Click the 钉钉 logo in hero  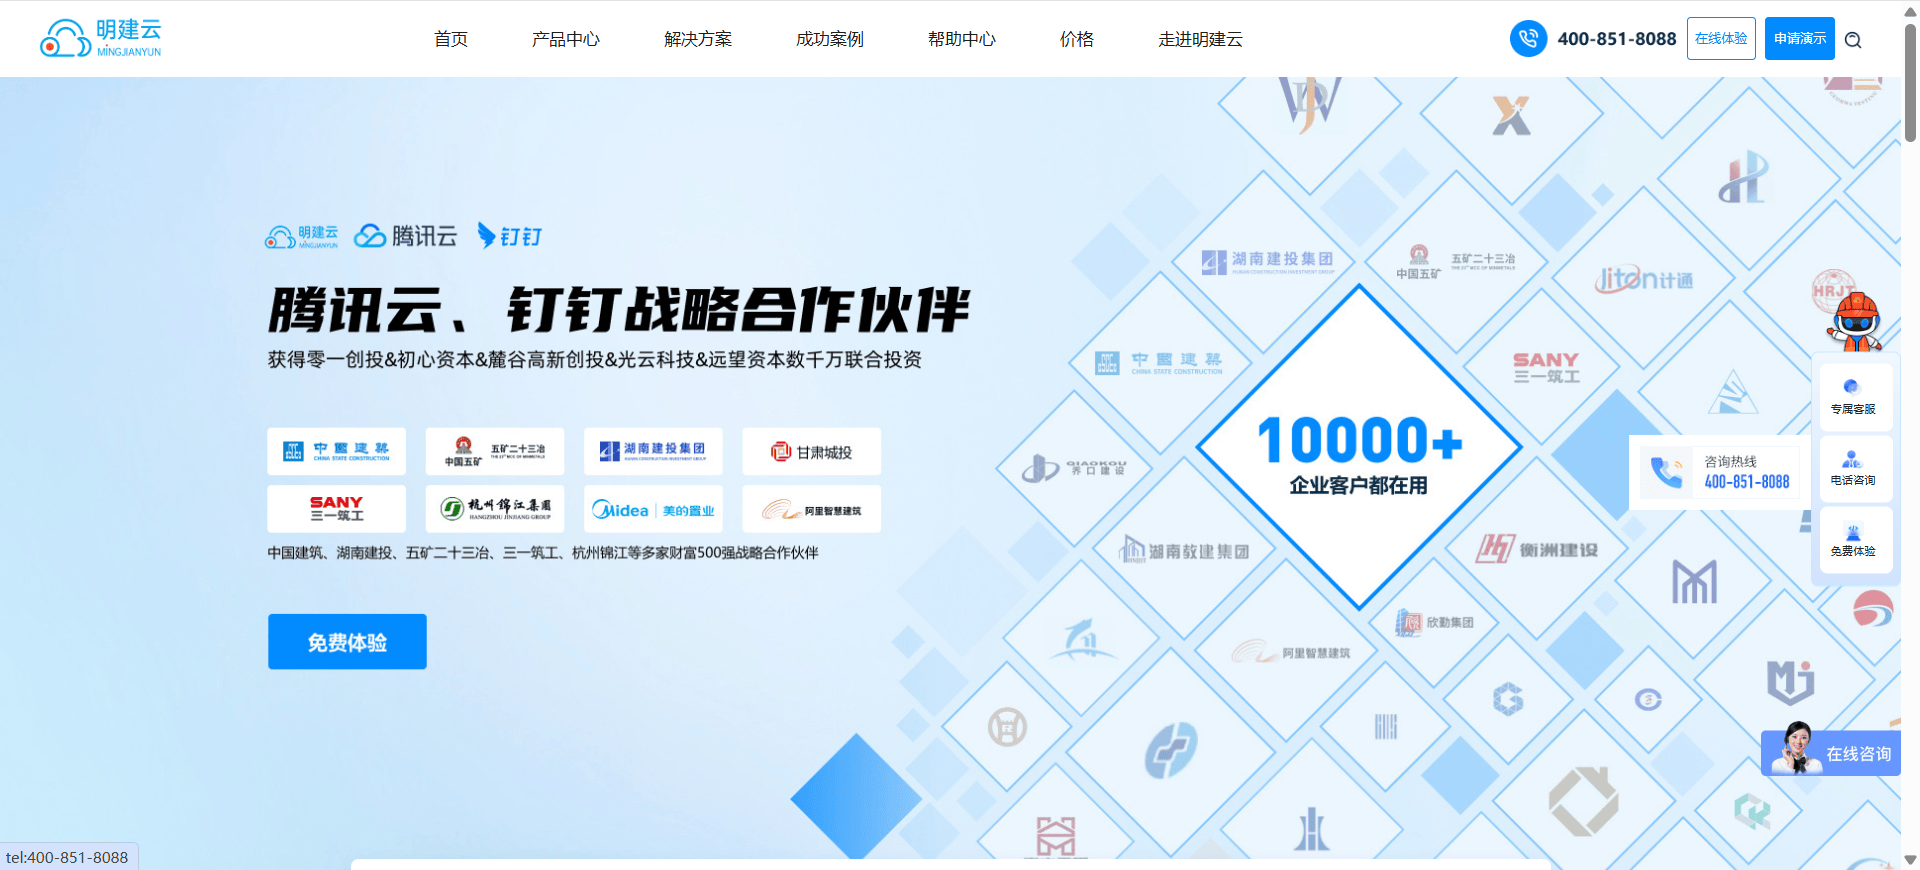tap(510, 236)
